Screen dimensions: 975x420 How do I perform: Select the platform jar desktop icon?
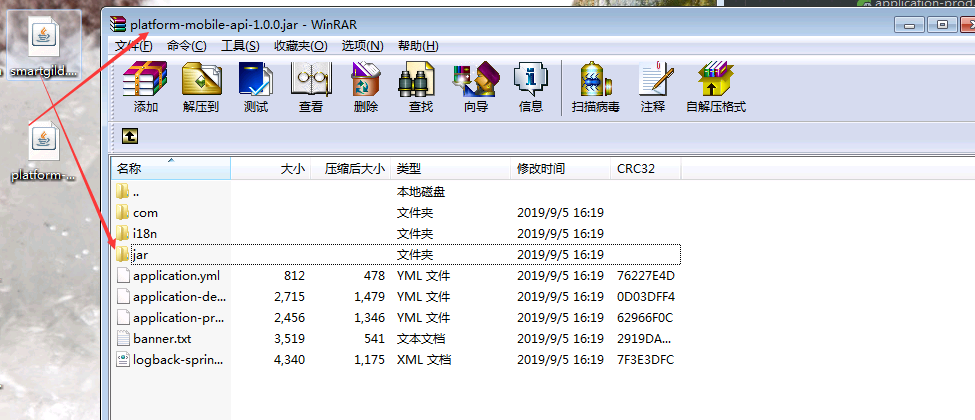[x=44, y=152]
